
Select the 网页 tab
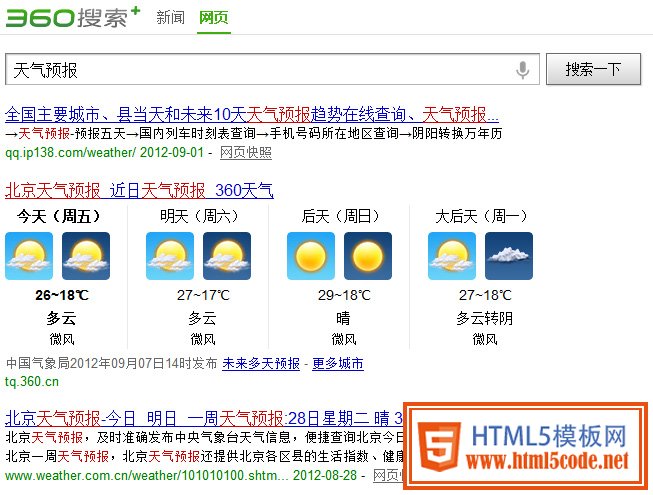(x=214, y=17)
